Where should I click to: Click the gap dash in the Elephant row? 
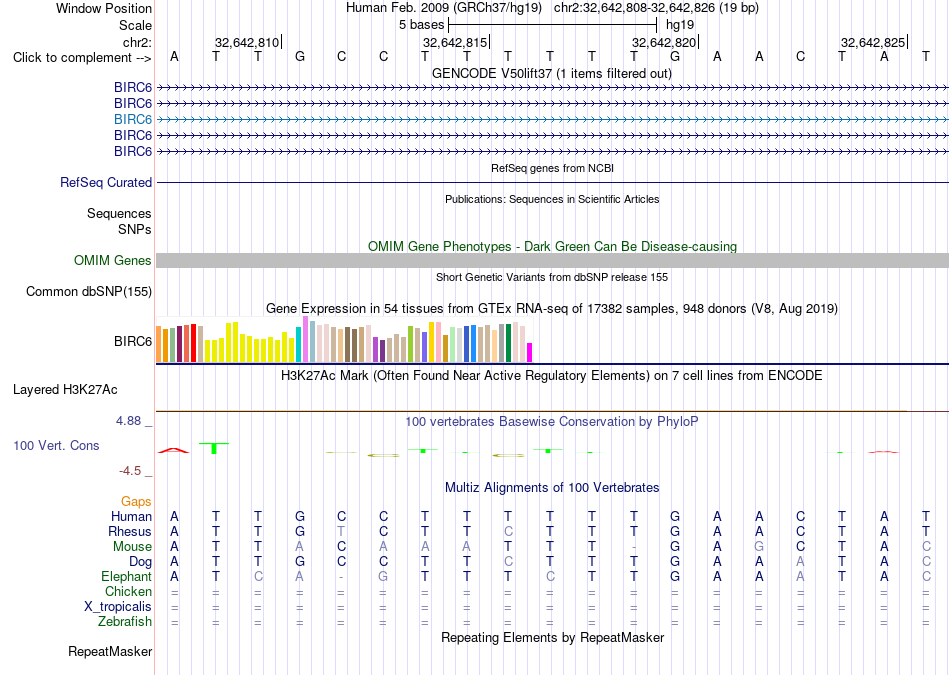click(x=341, y=577)
